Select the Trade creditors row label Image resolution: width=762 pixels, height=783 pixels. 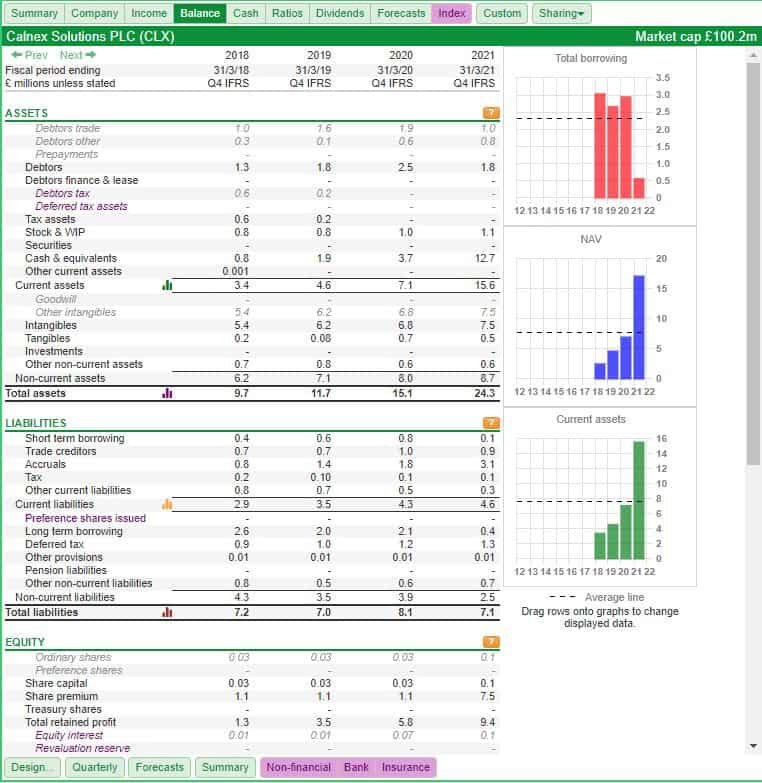60,451
